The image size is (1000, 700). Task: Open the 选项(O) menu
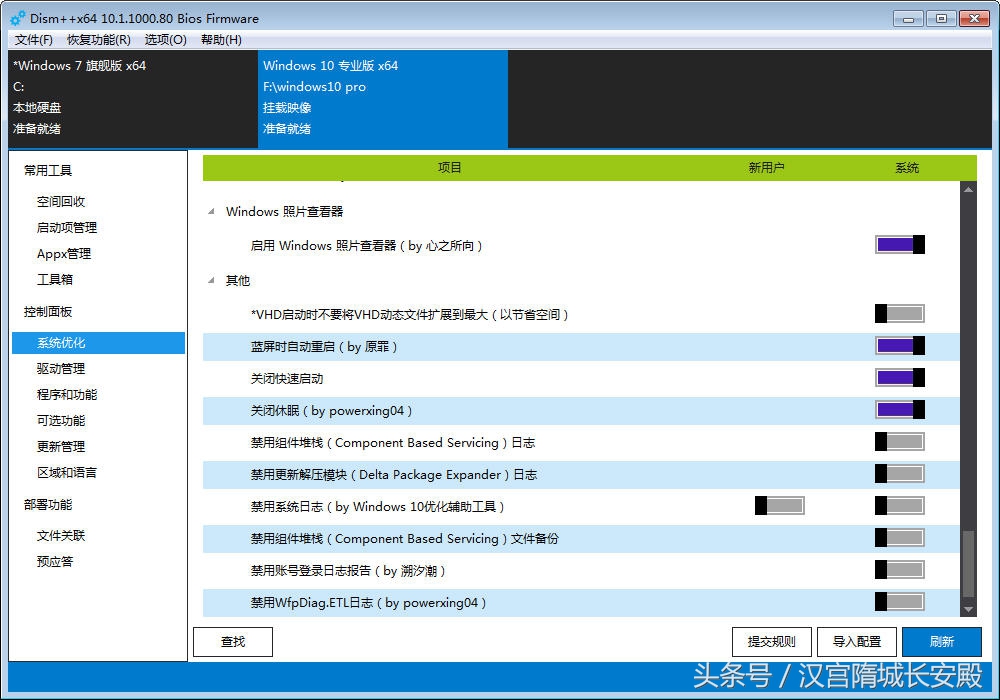click(166, 40)
